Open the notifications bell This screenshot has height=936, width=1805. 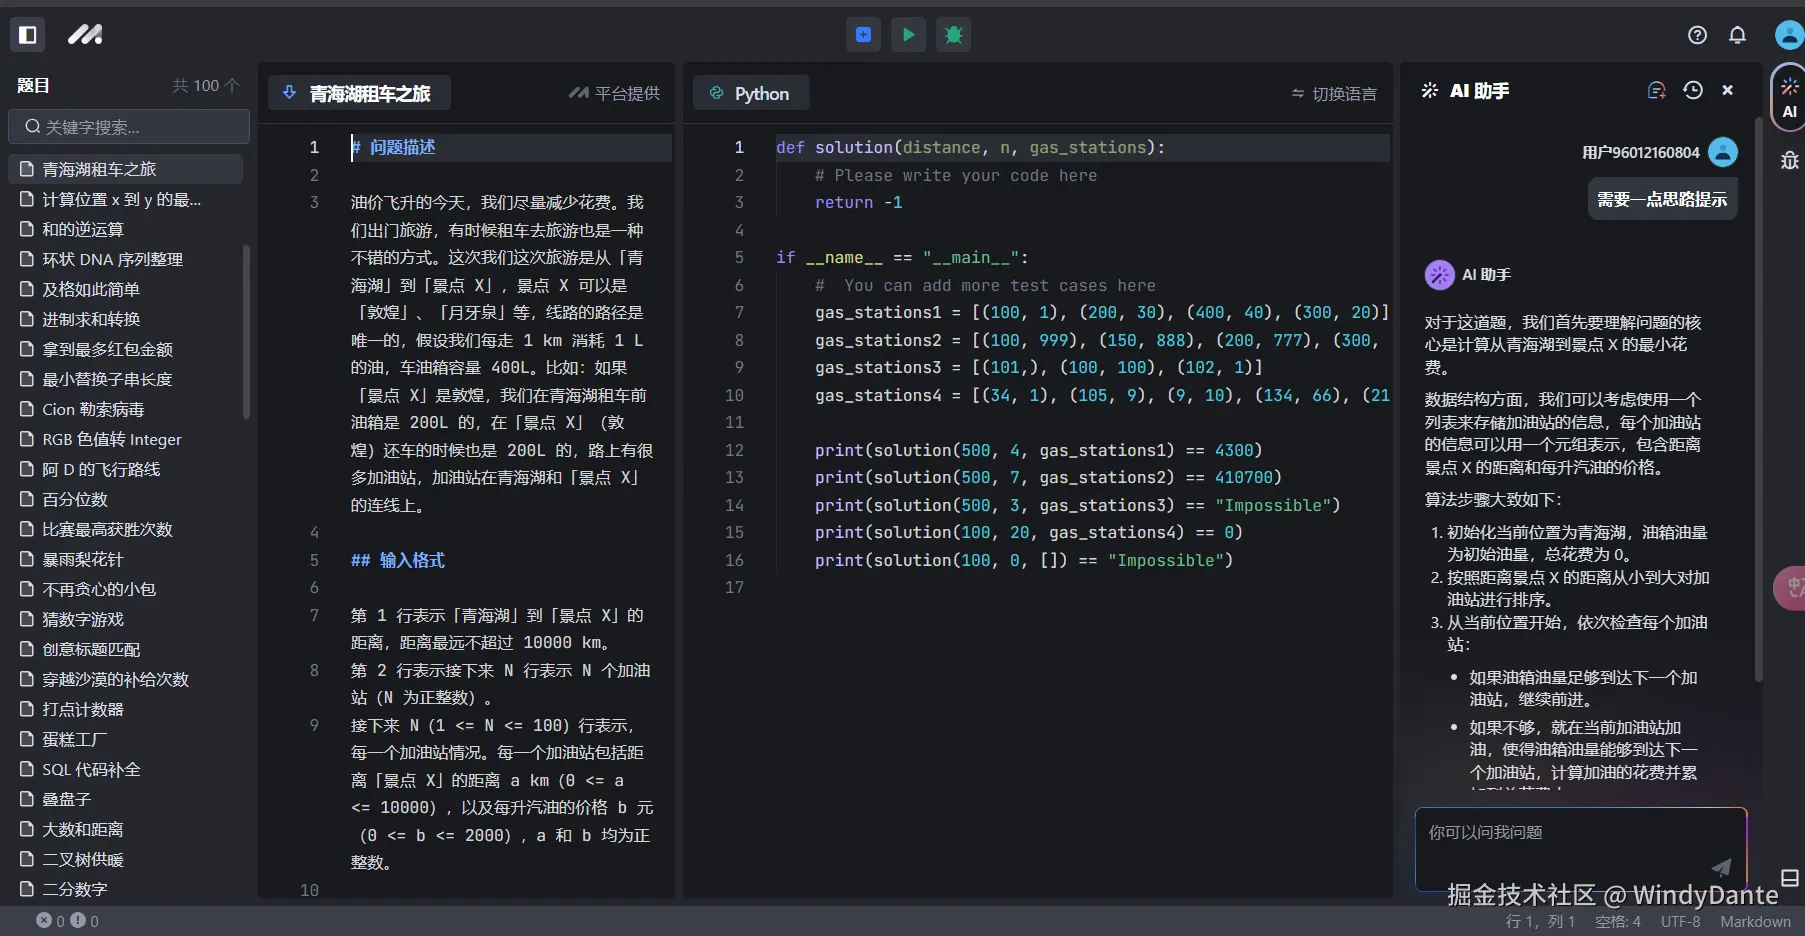point(1737,35)
